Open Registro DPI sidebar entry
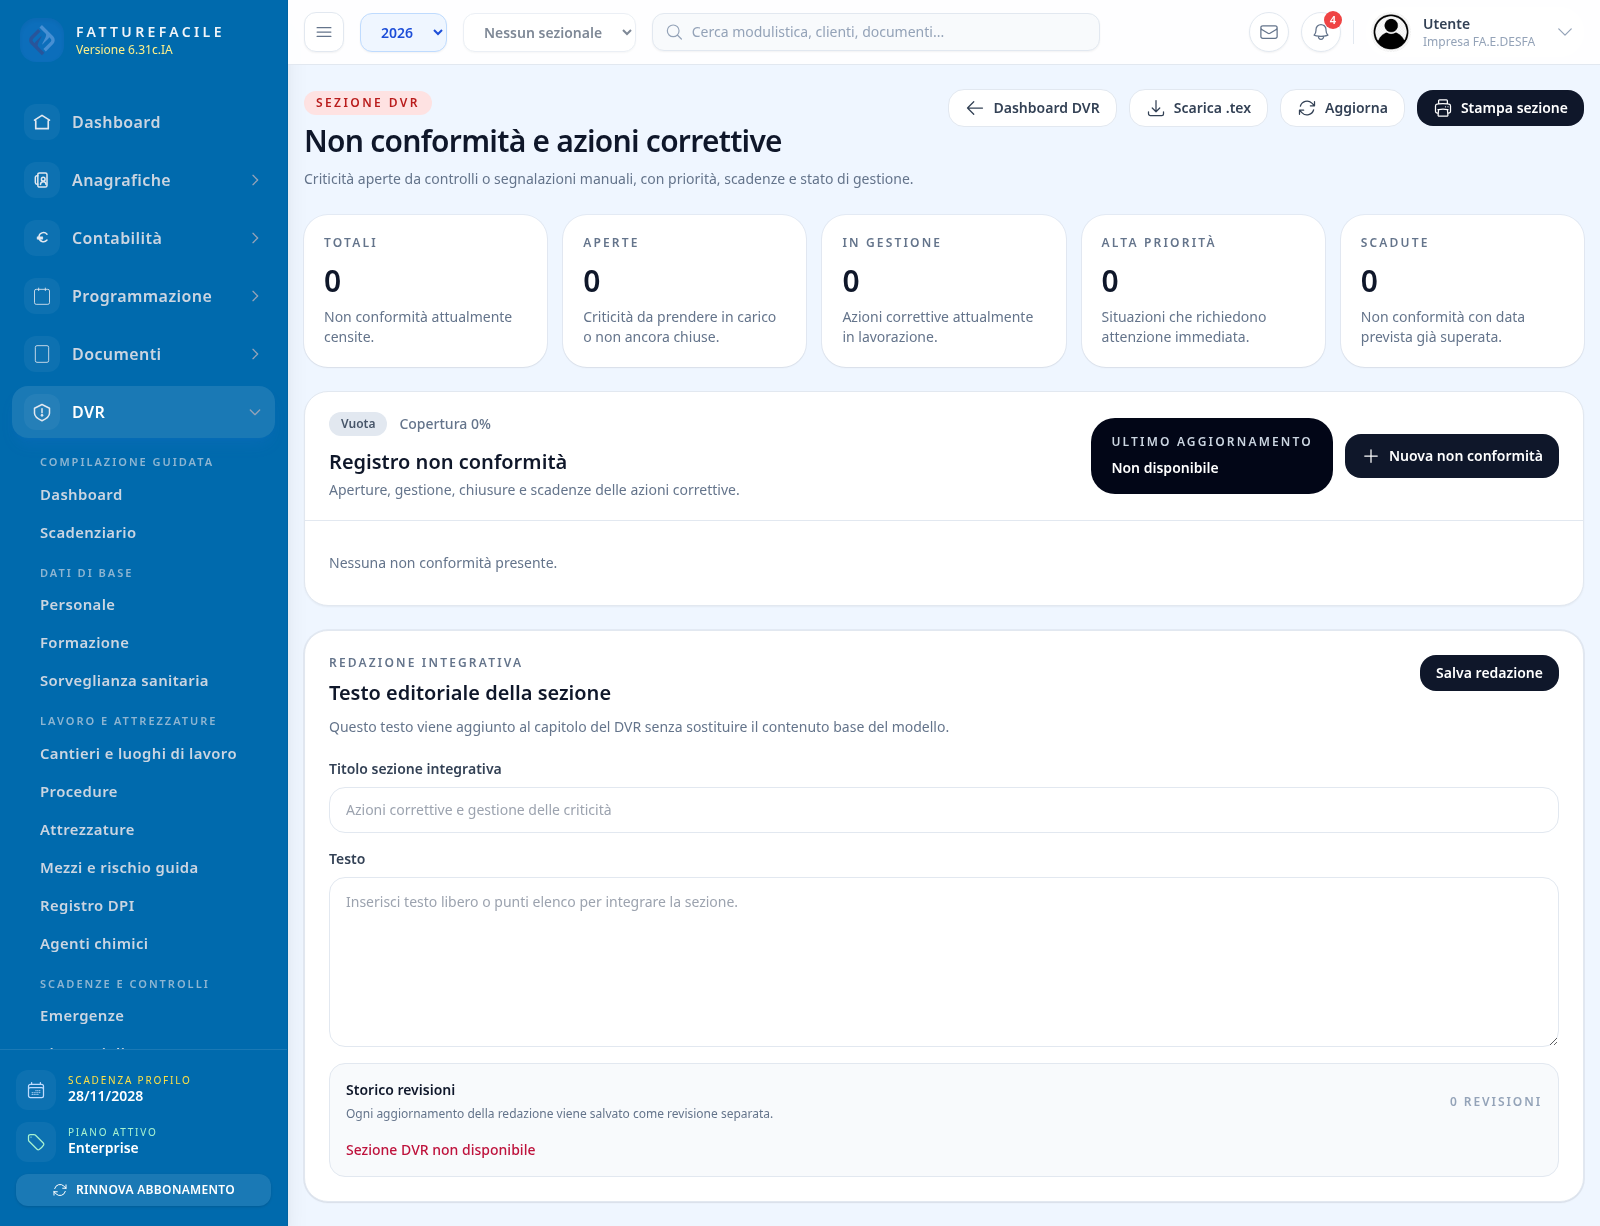 [x=87, y=906]
